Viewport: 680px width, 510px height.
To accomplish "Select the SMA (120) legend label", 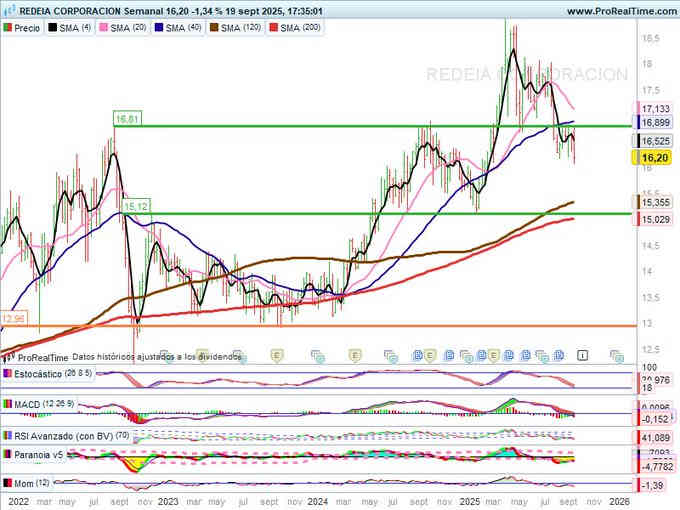I will (241, 28).
